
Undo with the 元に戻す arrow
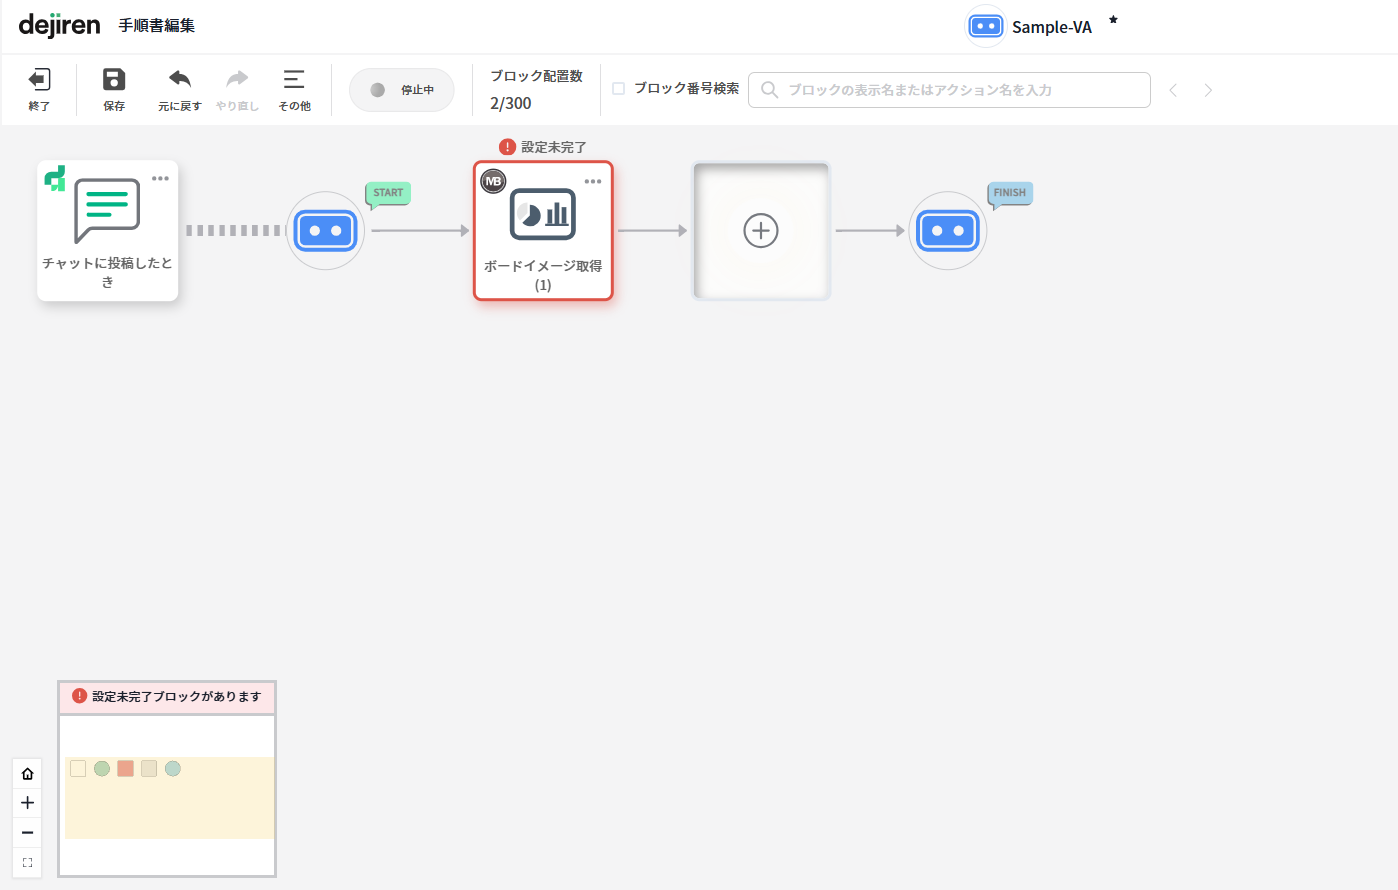[180, 80]
